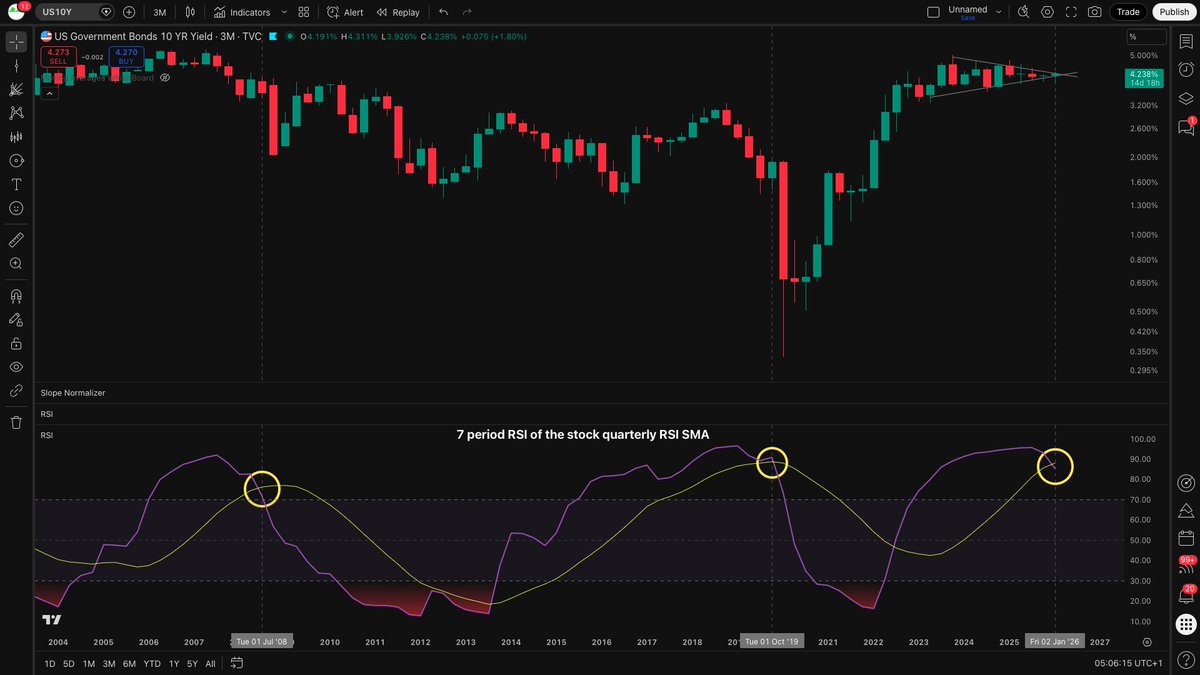
Task: Open notifications icon with 99+ badge
Action: [1186, 567]
